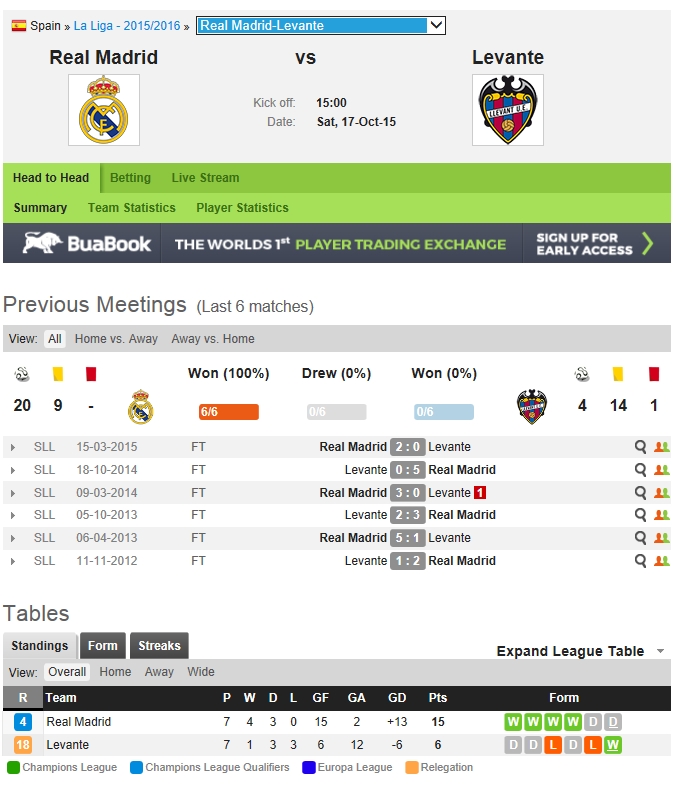
Task: Open La Liga - 2015/2016 breadcrumb link
Action: point(127,26)
